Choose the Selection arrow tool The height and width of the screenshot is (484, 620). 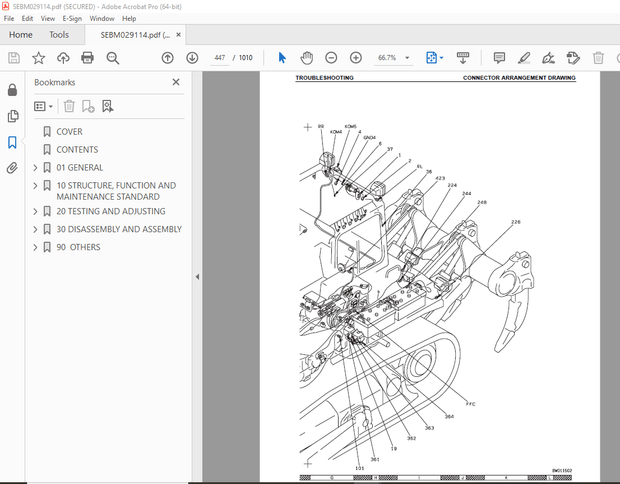tap(282, 58)
